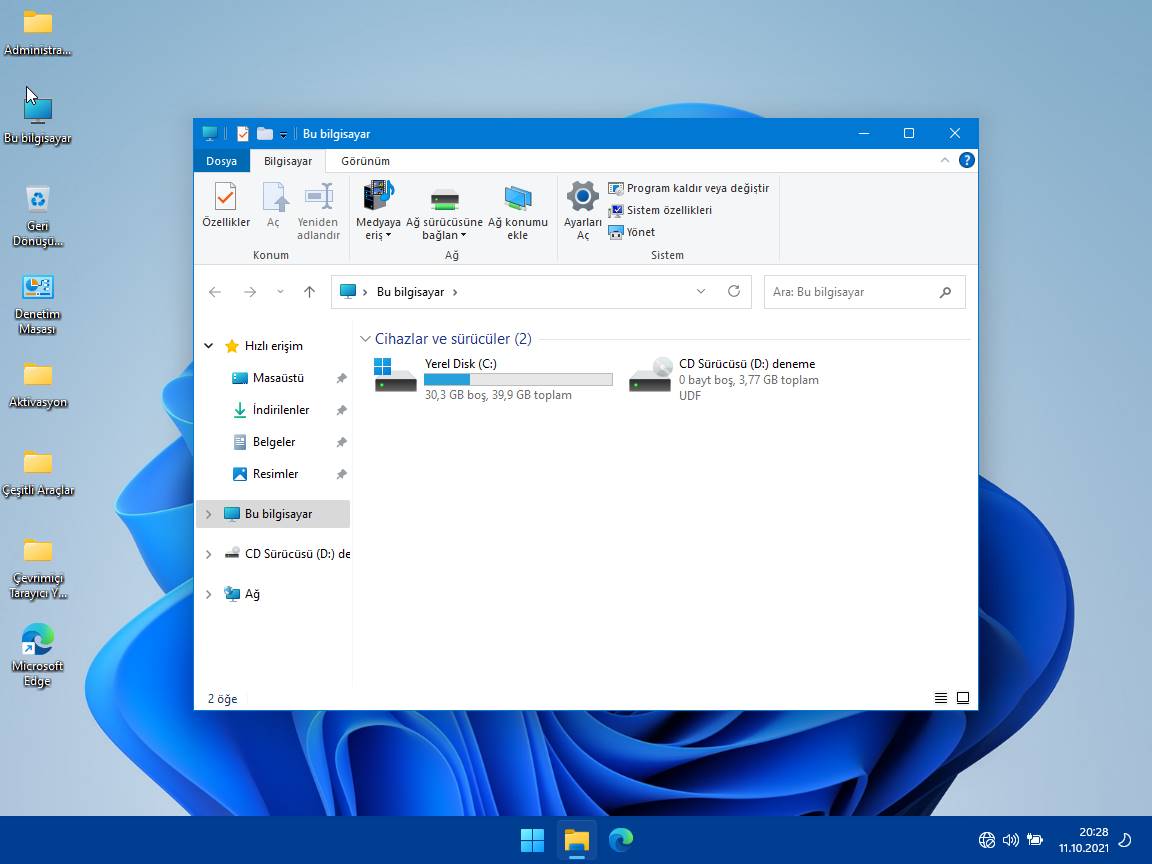Click the up arrow navigation icon
Viewport: 1152px width, 864px height.
pyautogui.click(x=309, y=292)
